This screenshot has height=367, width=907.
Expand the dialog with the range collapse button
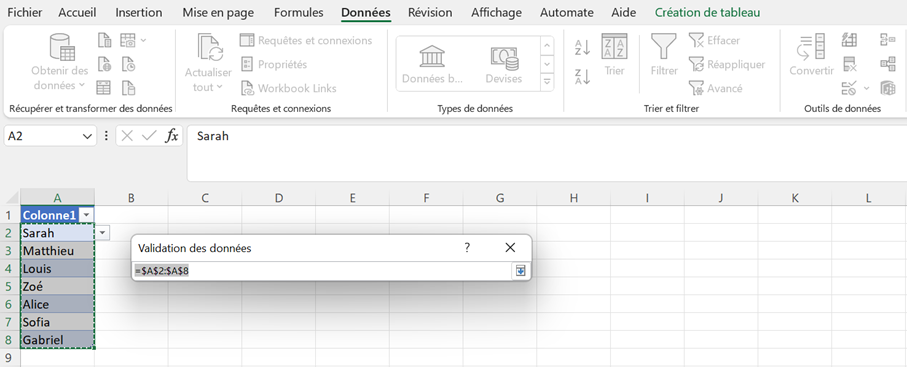521,270
